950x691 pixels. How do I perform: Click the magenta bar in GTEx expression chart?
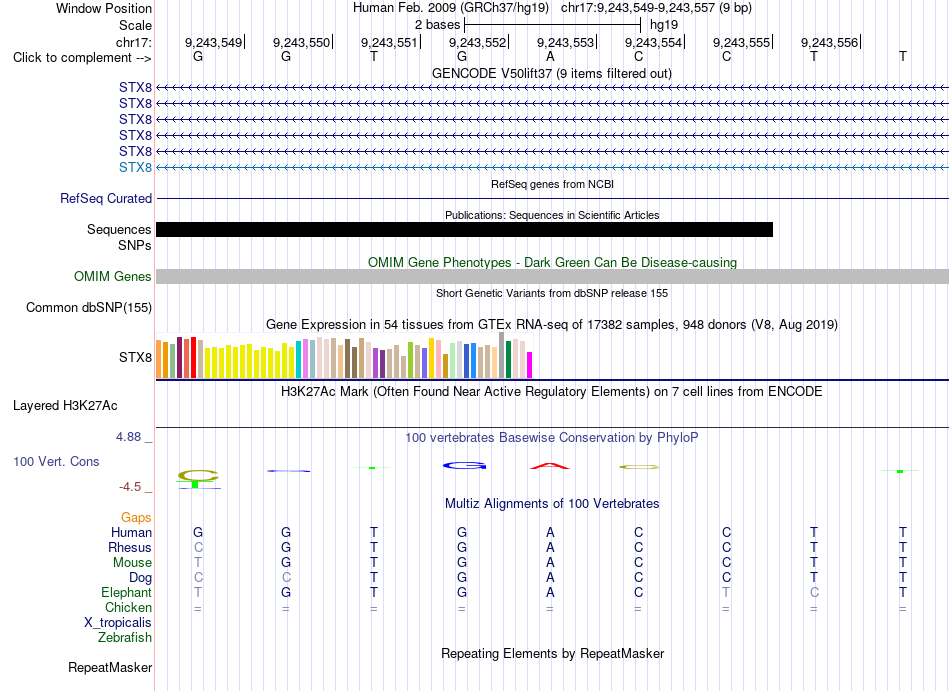point(530,365)
